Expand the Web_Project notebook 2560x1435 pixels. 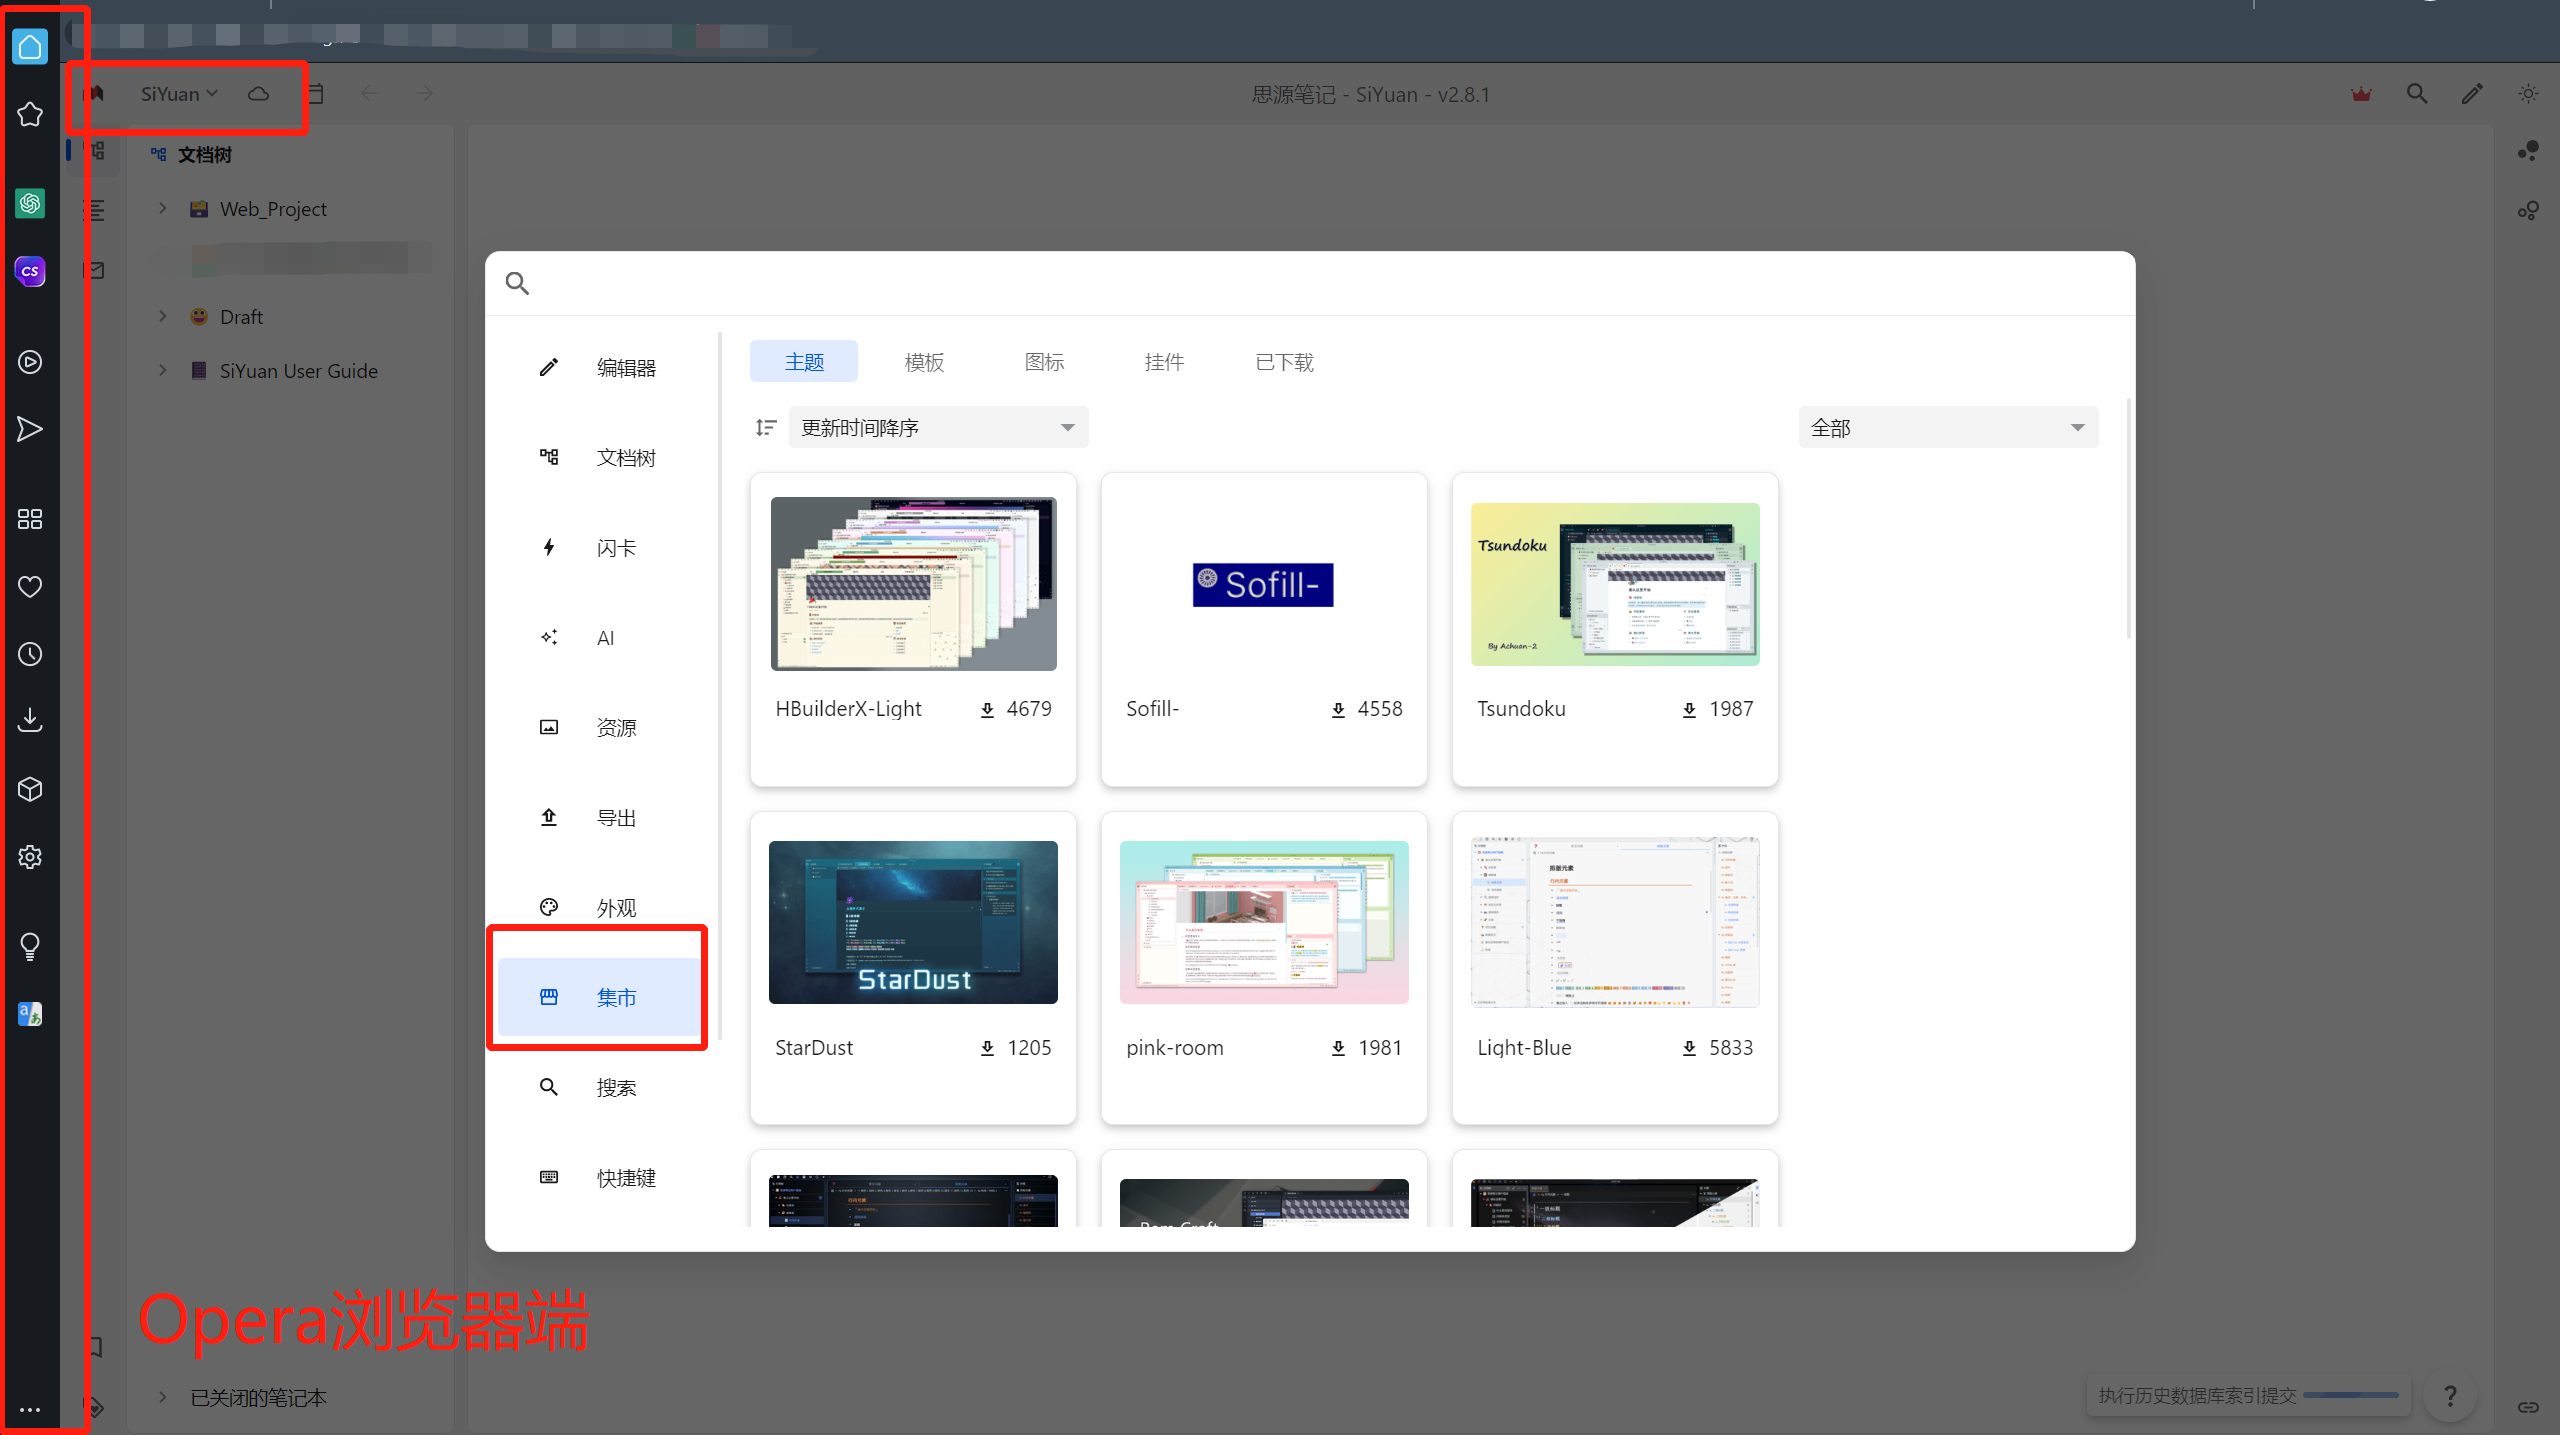point(163,209)
